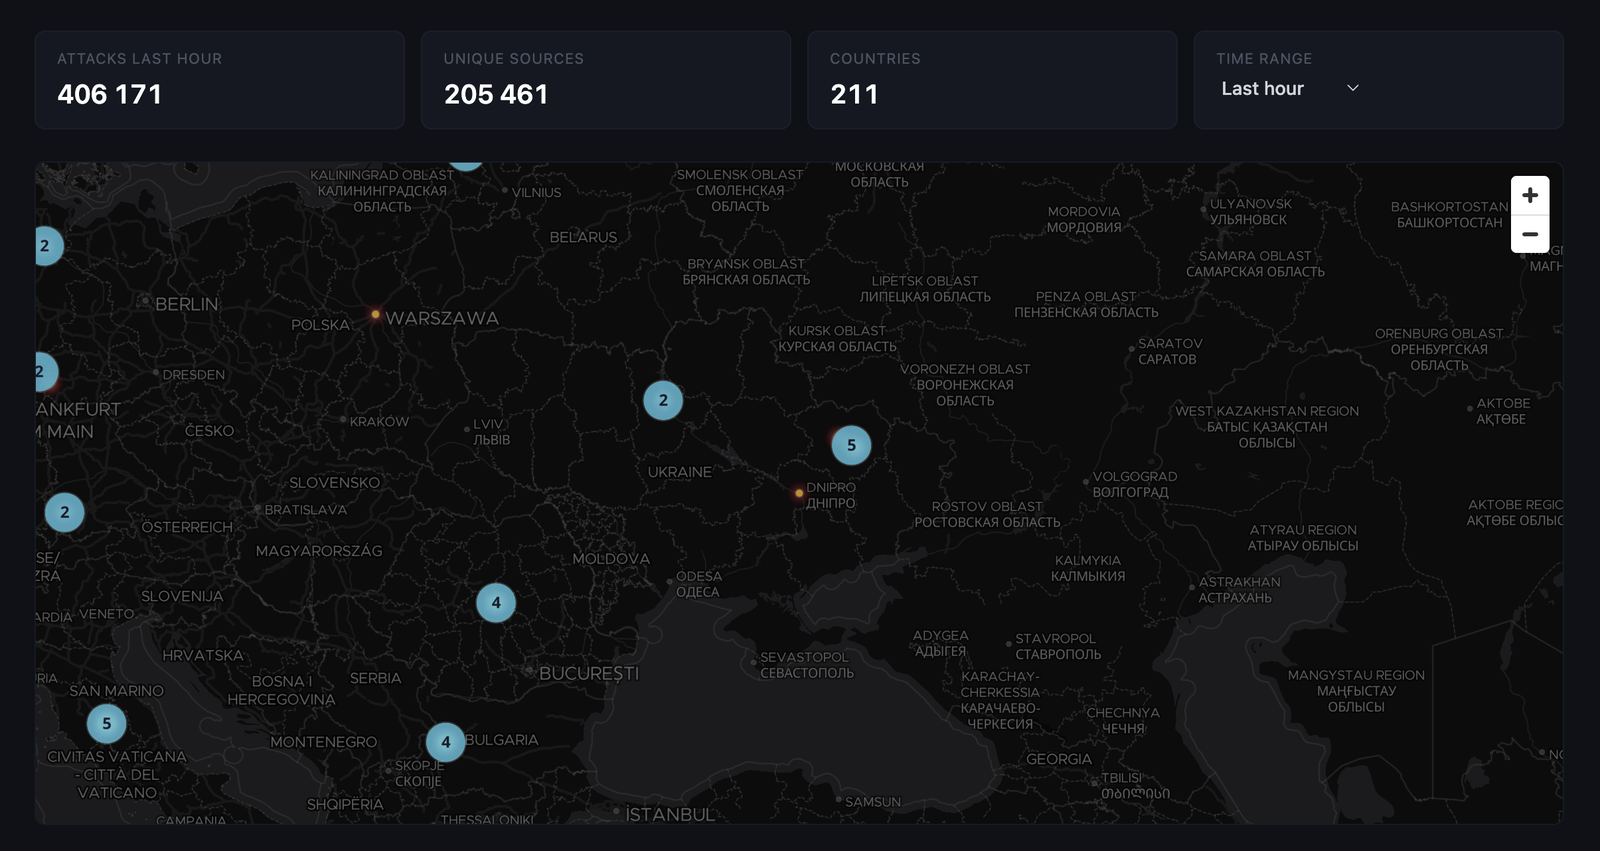Click the TBILISI map label
The height and width of the screenshot is (851, 1600).
pyautogui.click(x=1122, y=778)
